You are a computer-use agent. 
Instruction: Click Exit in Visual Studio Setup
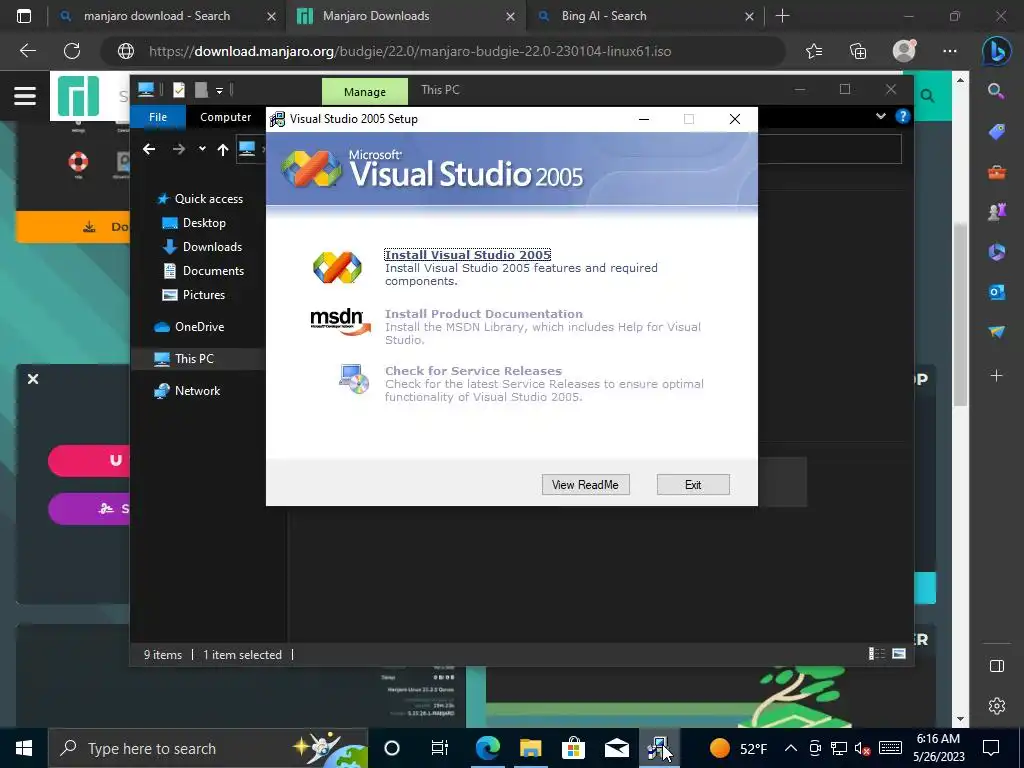[x=693, y=485]
